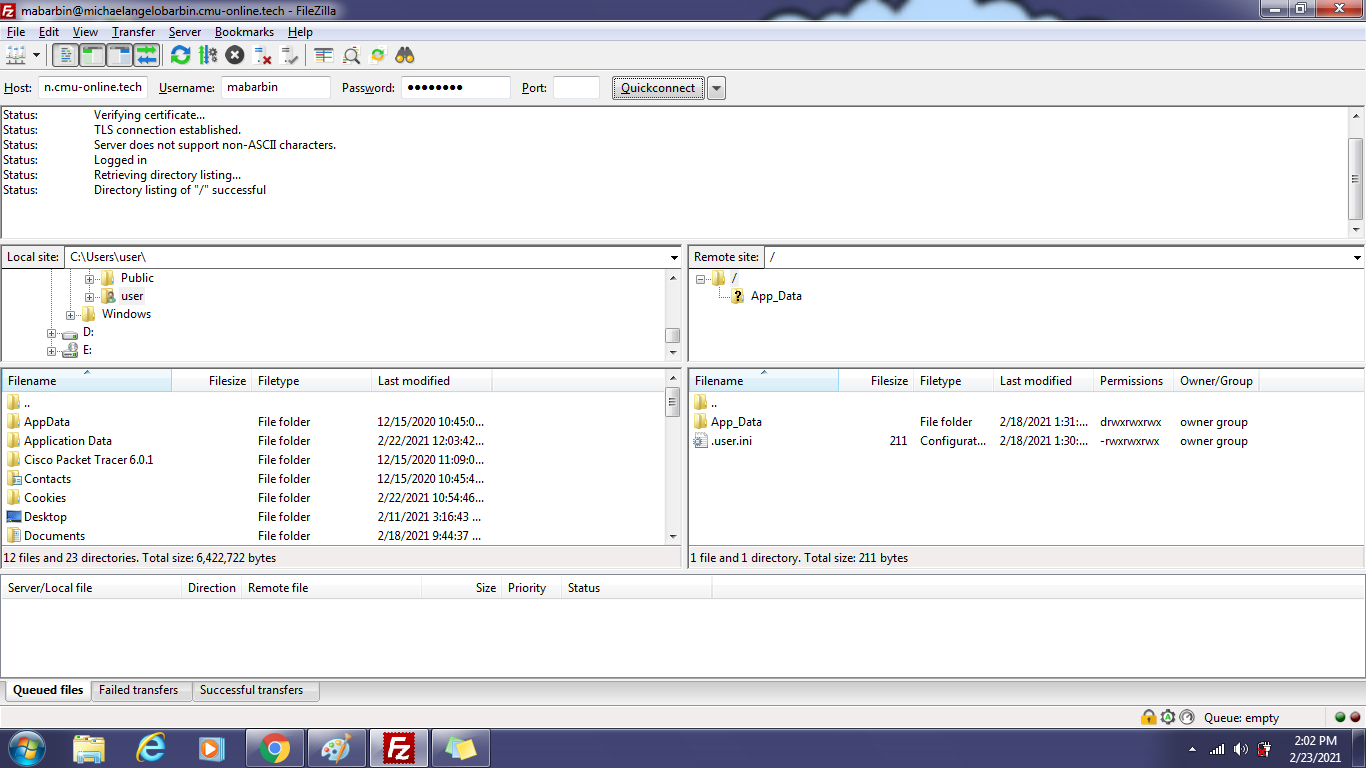Screen dimensions: 1366x768
Task: Expand the Windows folder in local tree
Action: [x=71, y=315]
